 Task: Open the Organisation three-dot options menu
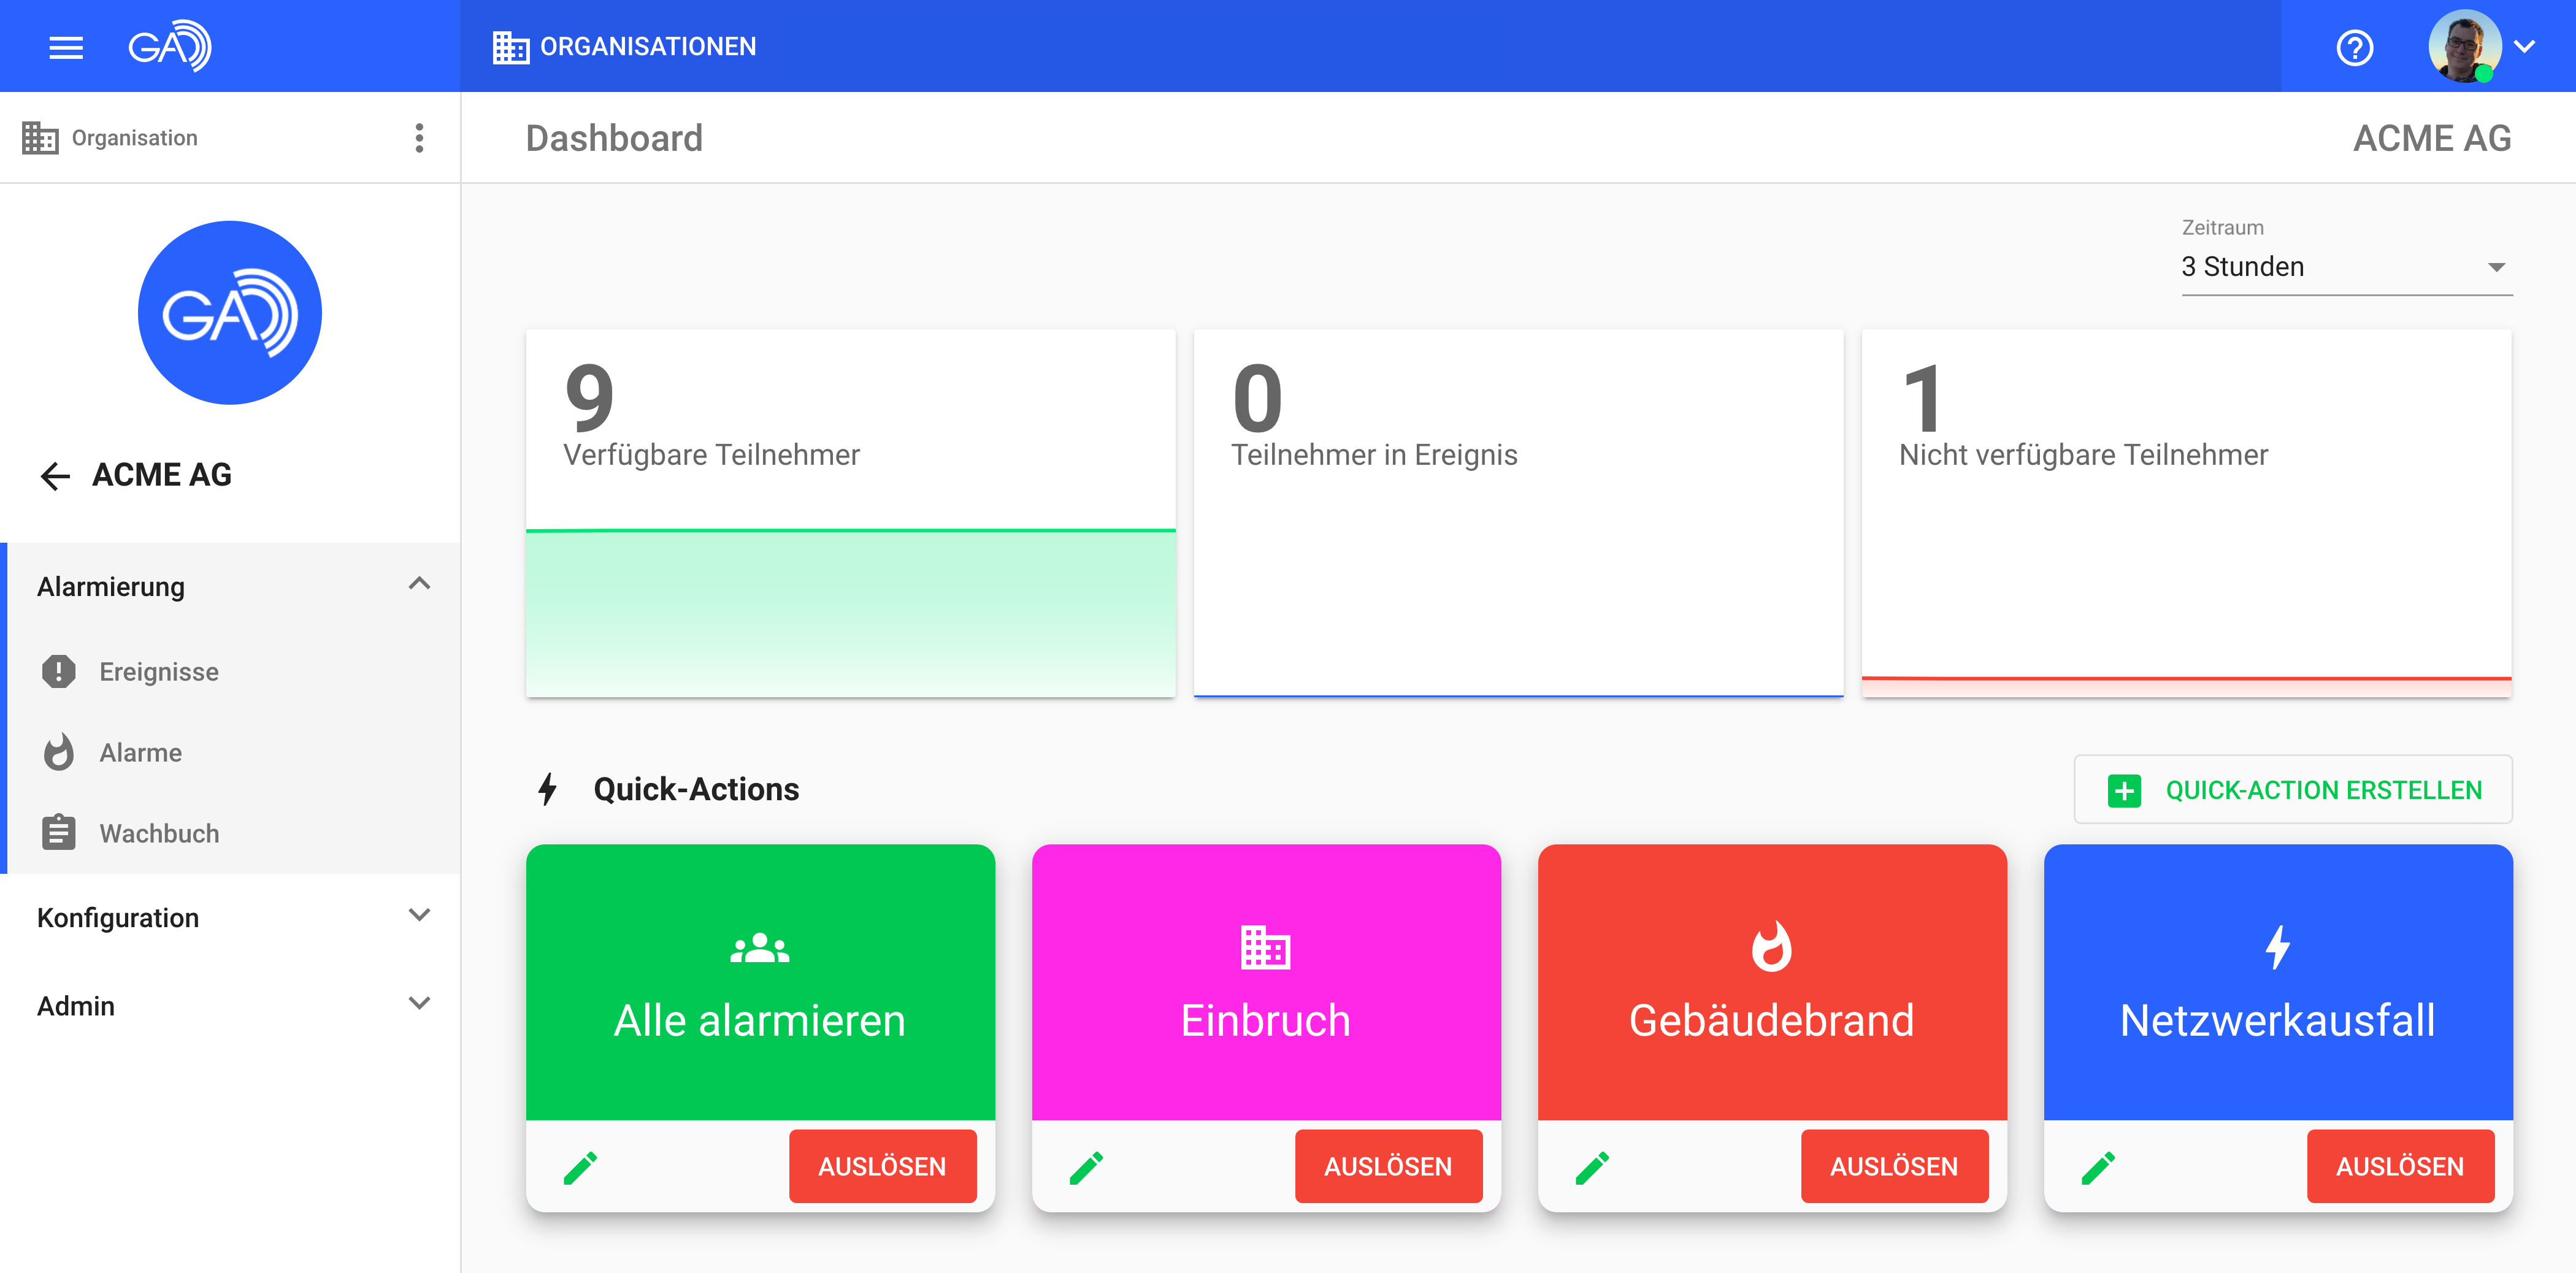point(419,138)
